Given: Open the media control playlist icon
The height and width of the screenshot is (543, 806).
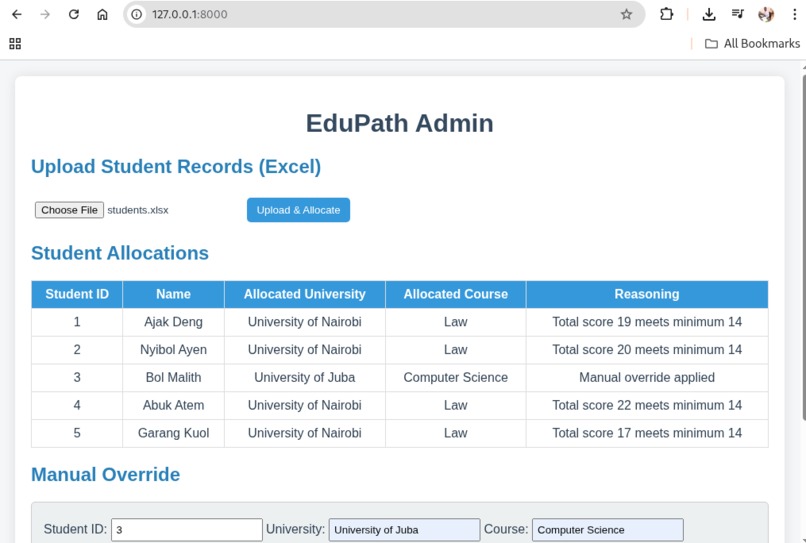Looking at the screenshot, I should [738, 14].
